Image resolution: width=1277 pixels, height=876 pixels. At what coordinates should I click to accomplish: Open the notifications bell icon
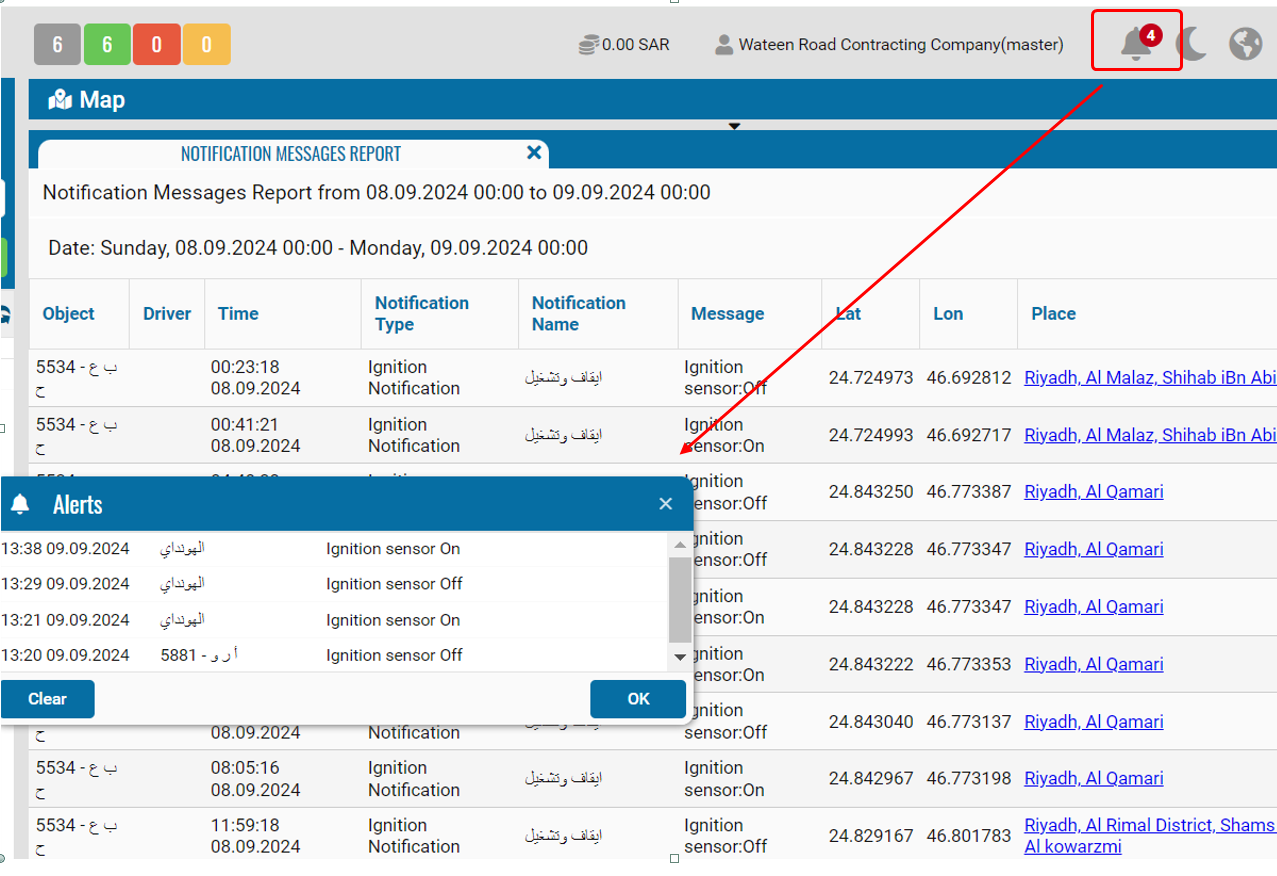click(x=1135, y=44)
